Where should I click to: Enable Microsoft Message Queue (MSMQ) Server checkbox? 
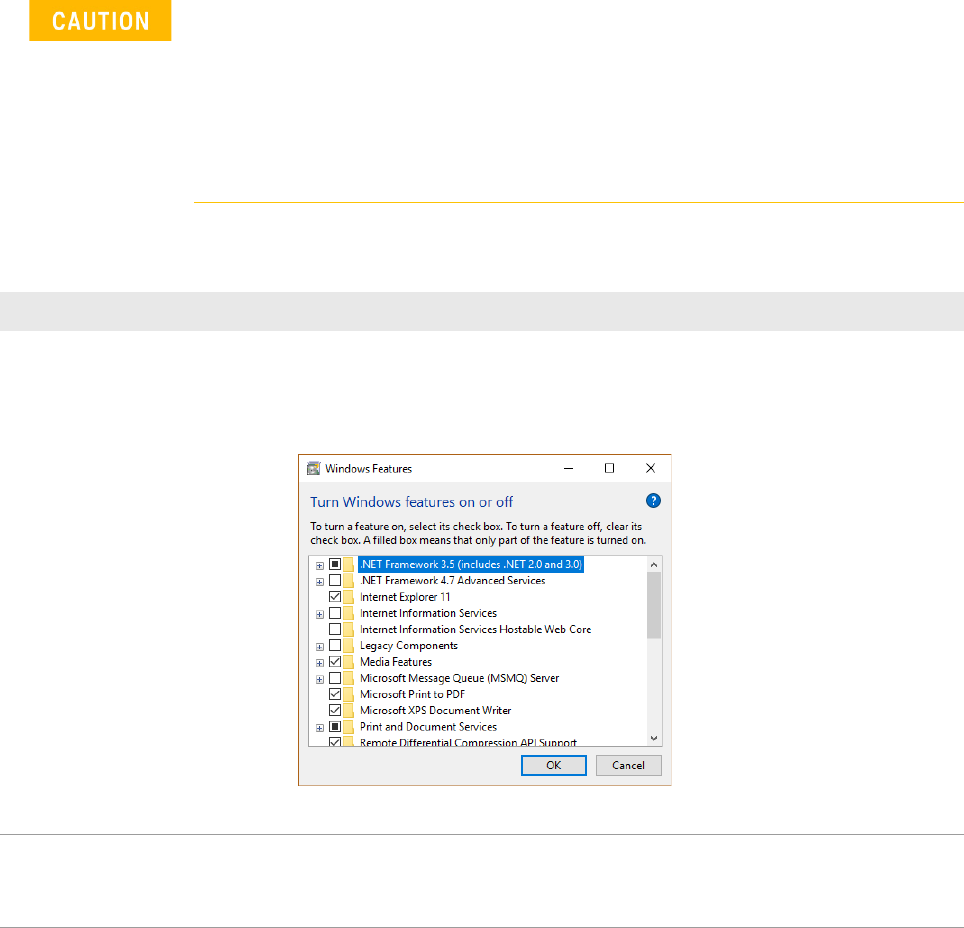pos(335,678)
